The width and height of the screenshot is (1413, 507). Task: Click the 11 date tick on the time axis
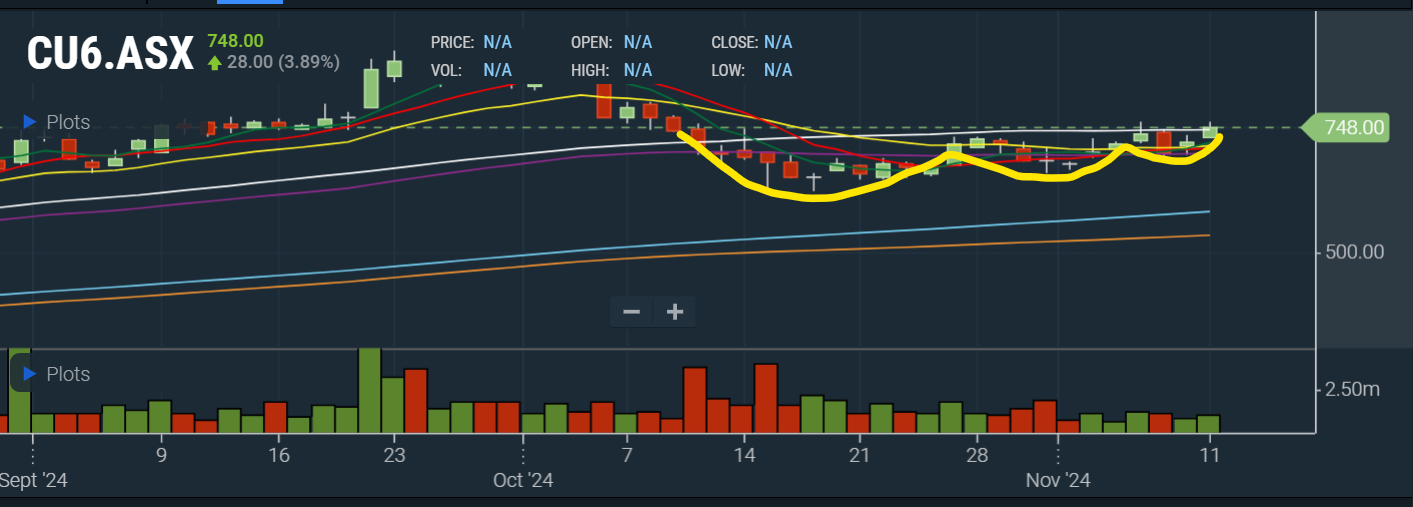coord(1211,455)
